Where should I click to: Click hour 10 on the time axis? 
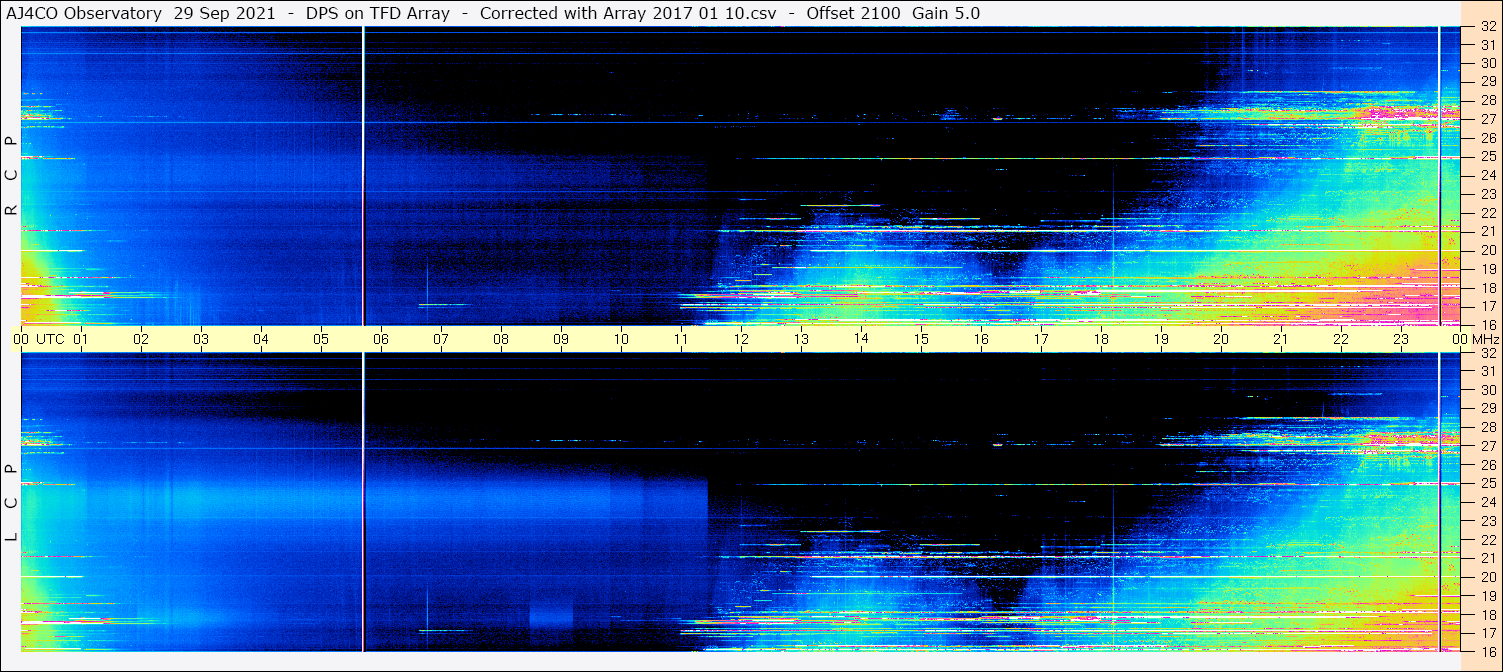click(x=621, y=339)
